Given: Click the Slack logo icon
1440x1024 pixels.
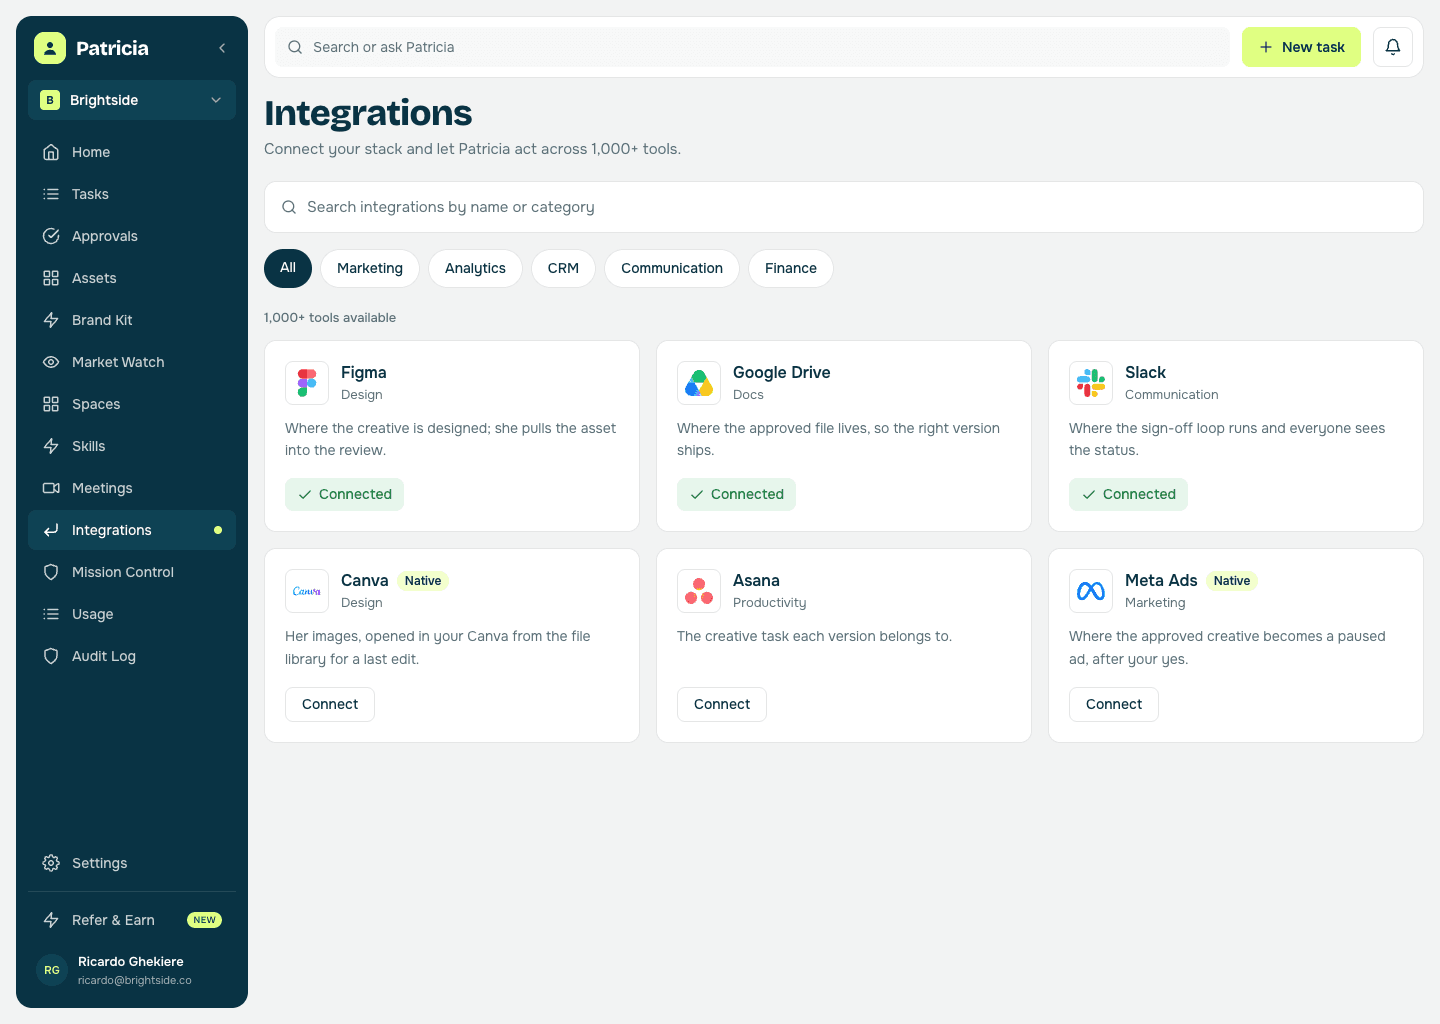Looking at the screenshot, I should click(x=1091, y=383).
